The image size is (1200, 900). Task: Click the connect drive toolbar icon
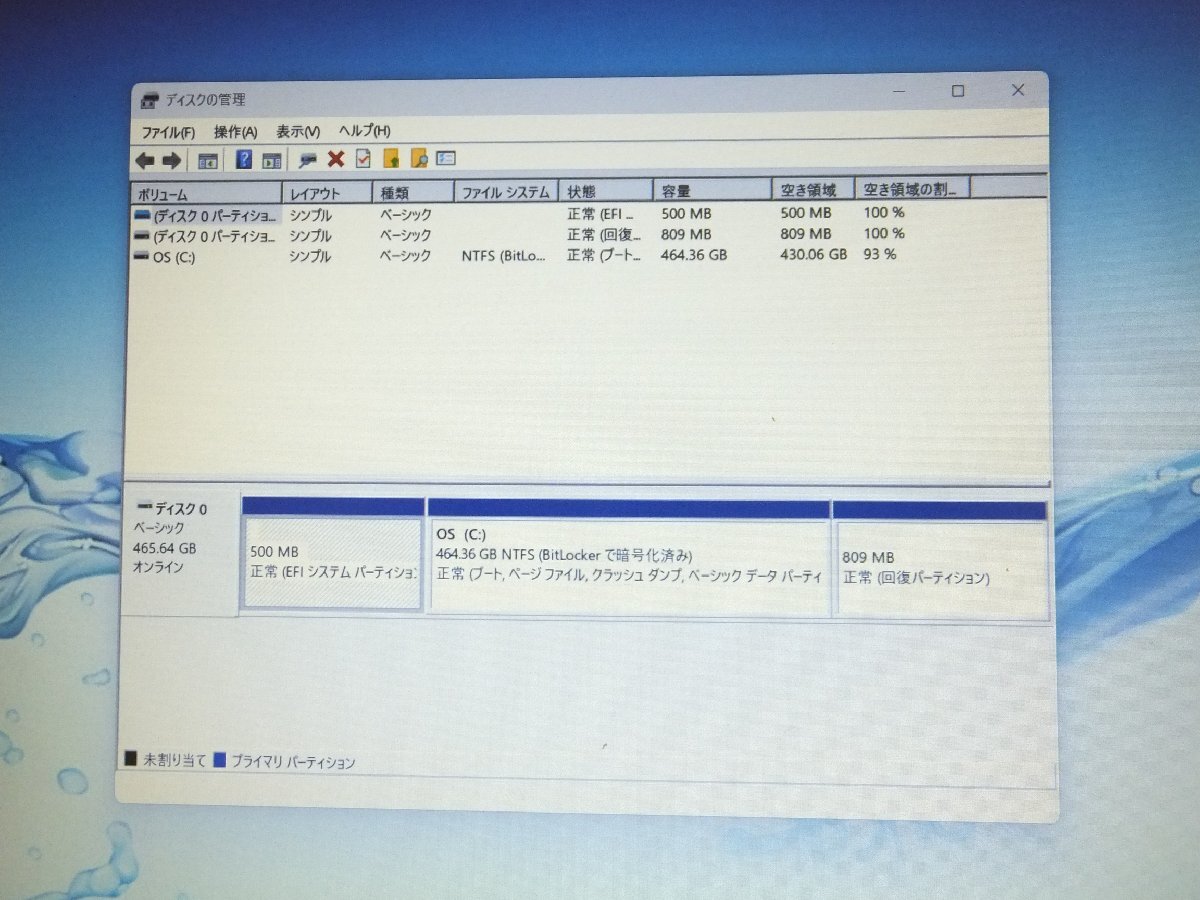tap(308, 159)
